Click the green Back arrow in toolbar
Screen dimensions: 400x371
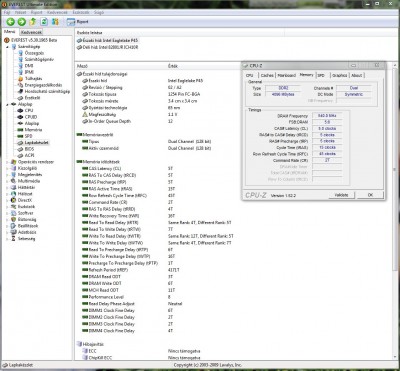tap(10, 22)
